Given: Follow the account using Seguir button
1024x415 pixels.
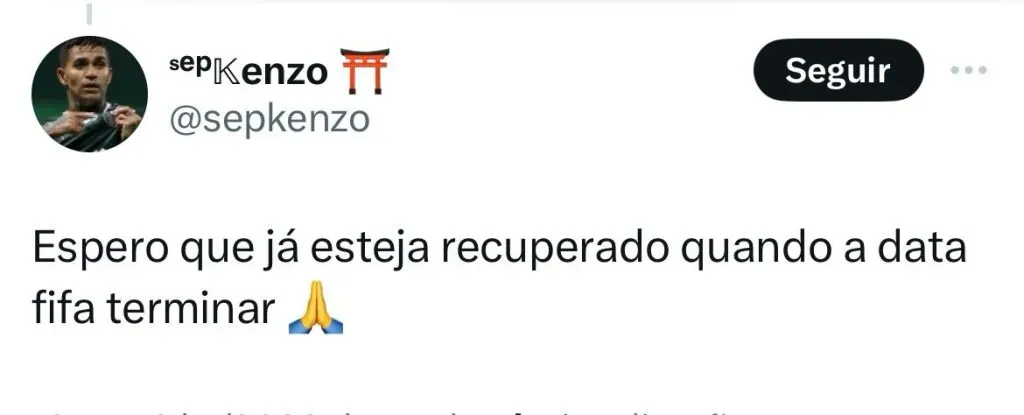Looking at the screenshot, I should (x=839, y=70).
